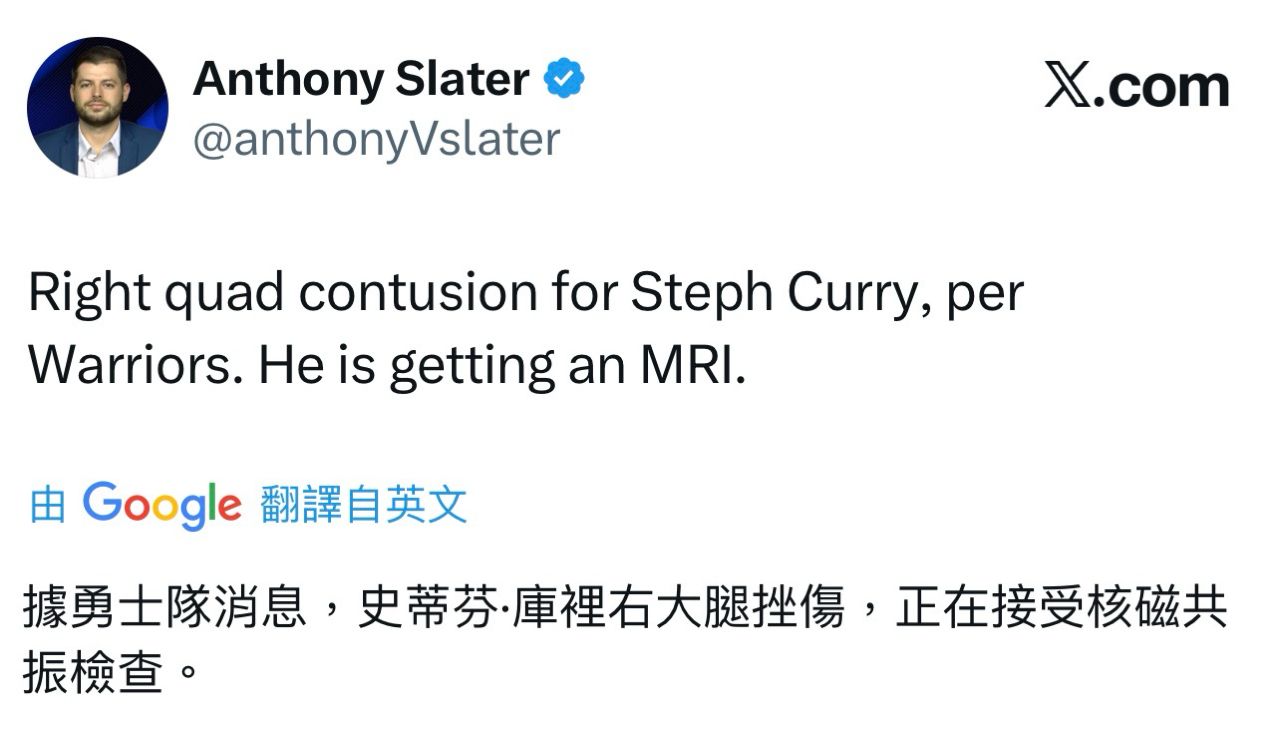Image resolution: width=1280 pixels, height=740 pixels.
Task: Open the @anthonyVslater handle link
Action: click(375, 140)
